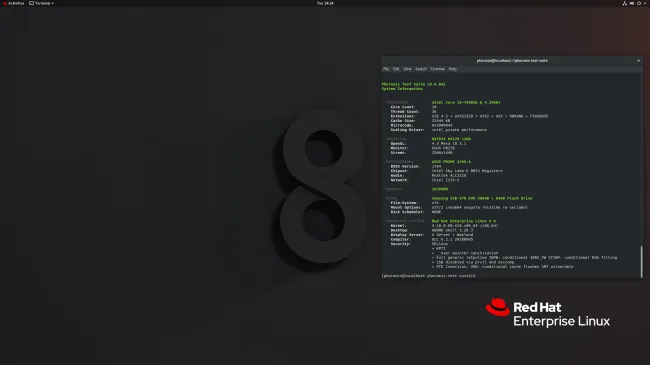Click the '+ KPTI' security line
Screen dimensions: 650x365
[x=439, y=248]
